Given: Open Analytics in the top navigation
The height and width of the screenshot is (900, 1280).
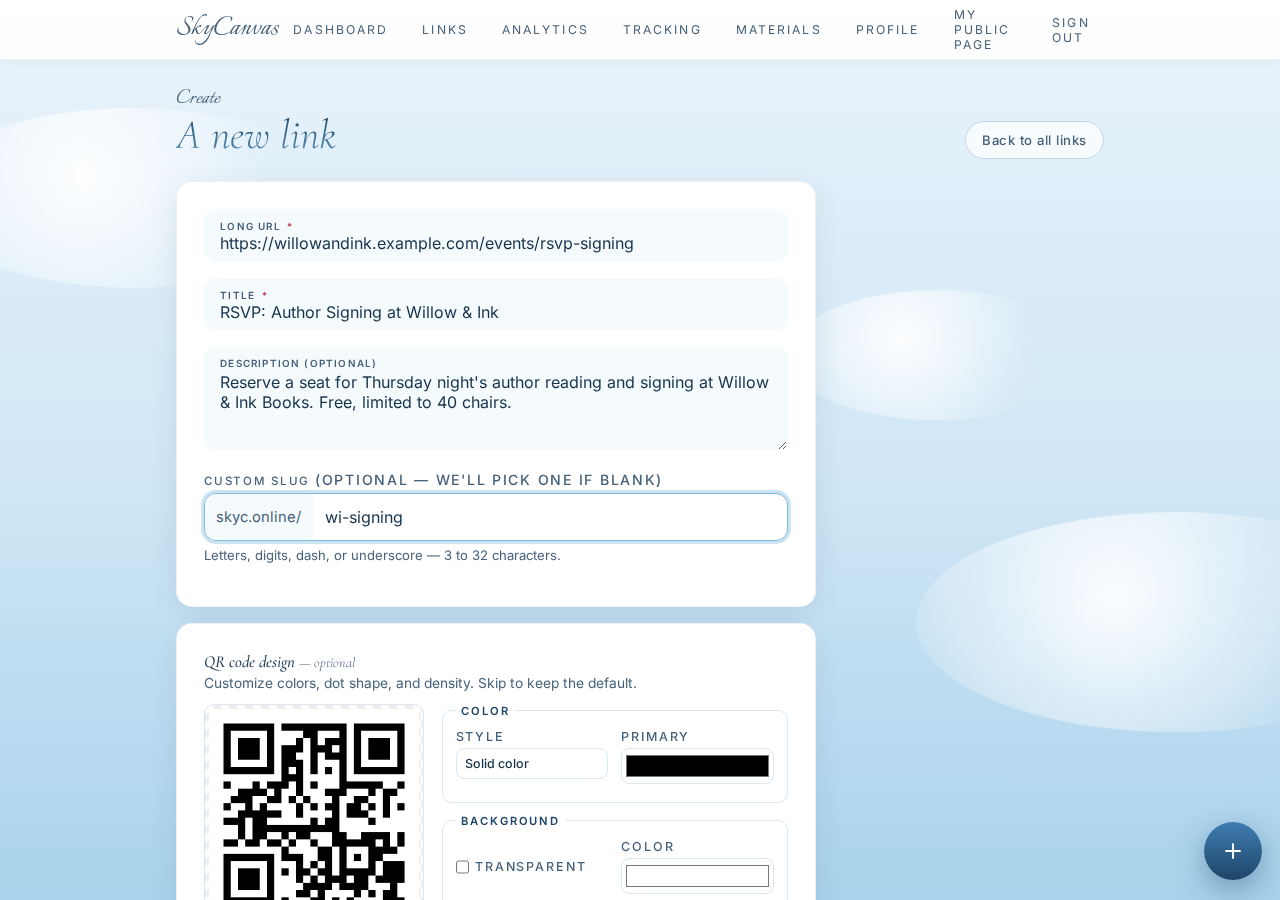Looking at the screenshot, I should point(545,30).
